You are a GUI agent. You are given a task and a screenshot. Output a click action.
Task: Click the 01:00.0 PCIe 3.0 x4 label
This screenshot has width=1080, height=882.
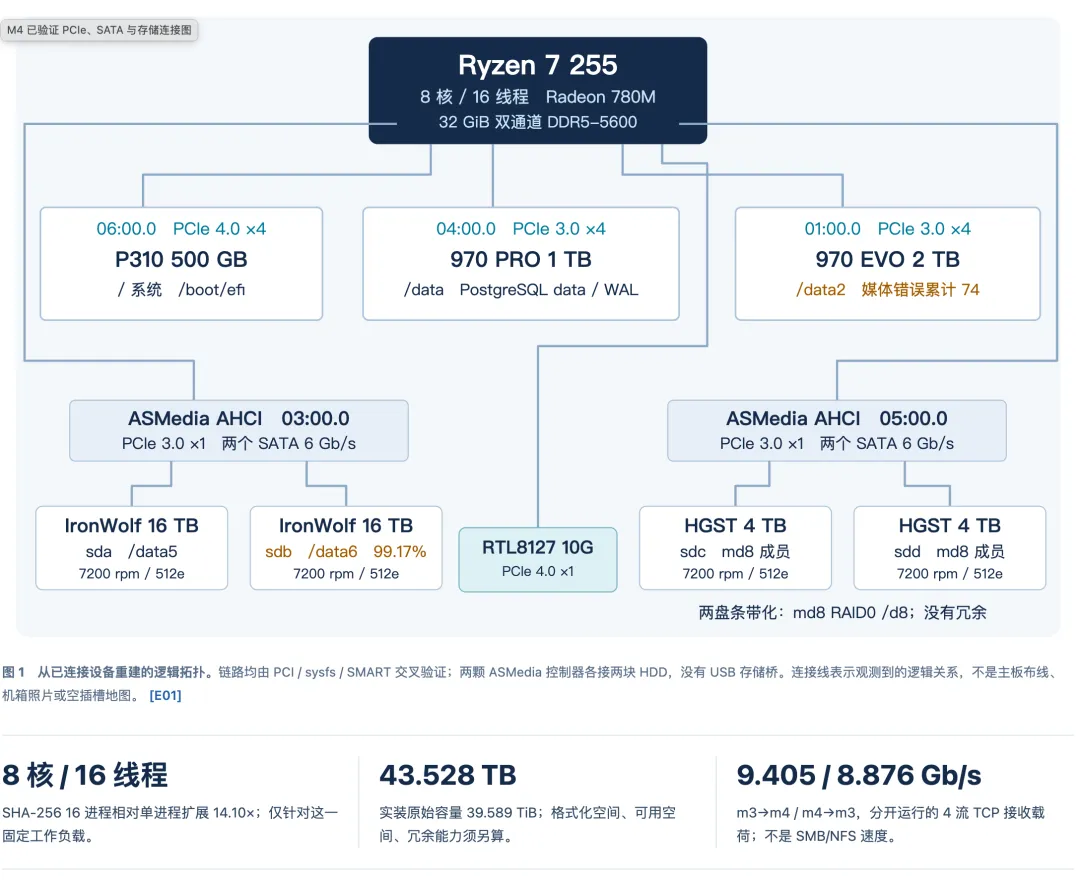888,229
